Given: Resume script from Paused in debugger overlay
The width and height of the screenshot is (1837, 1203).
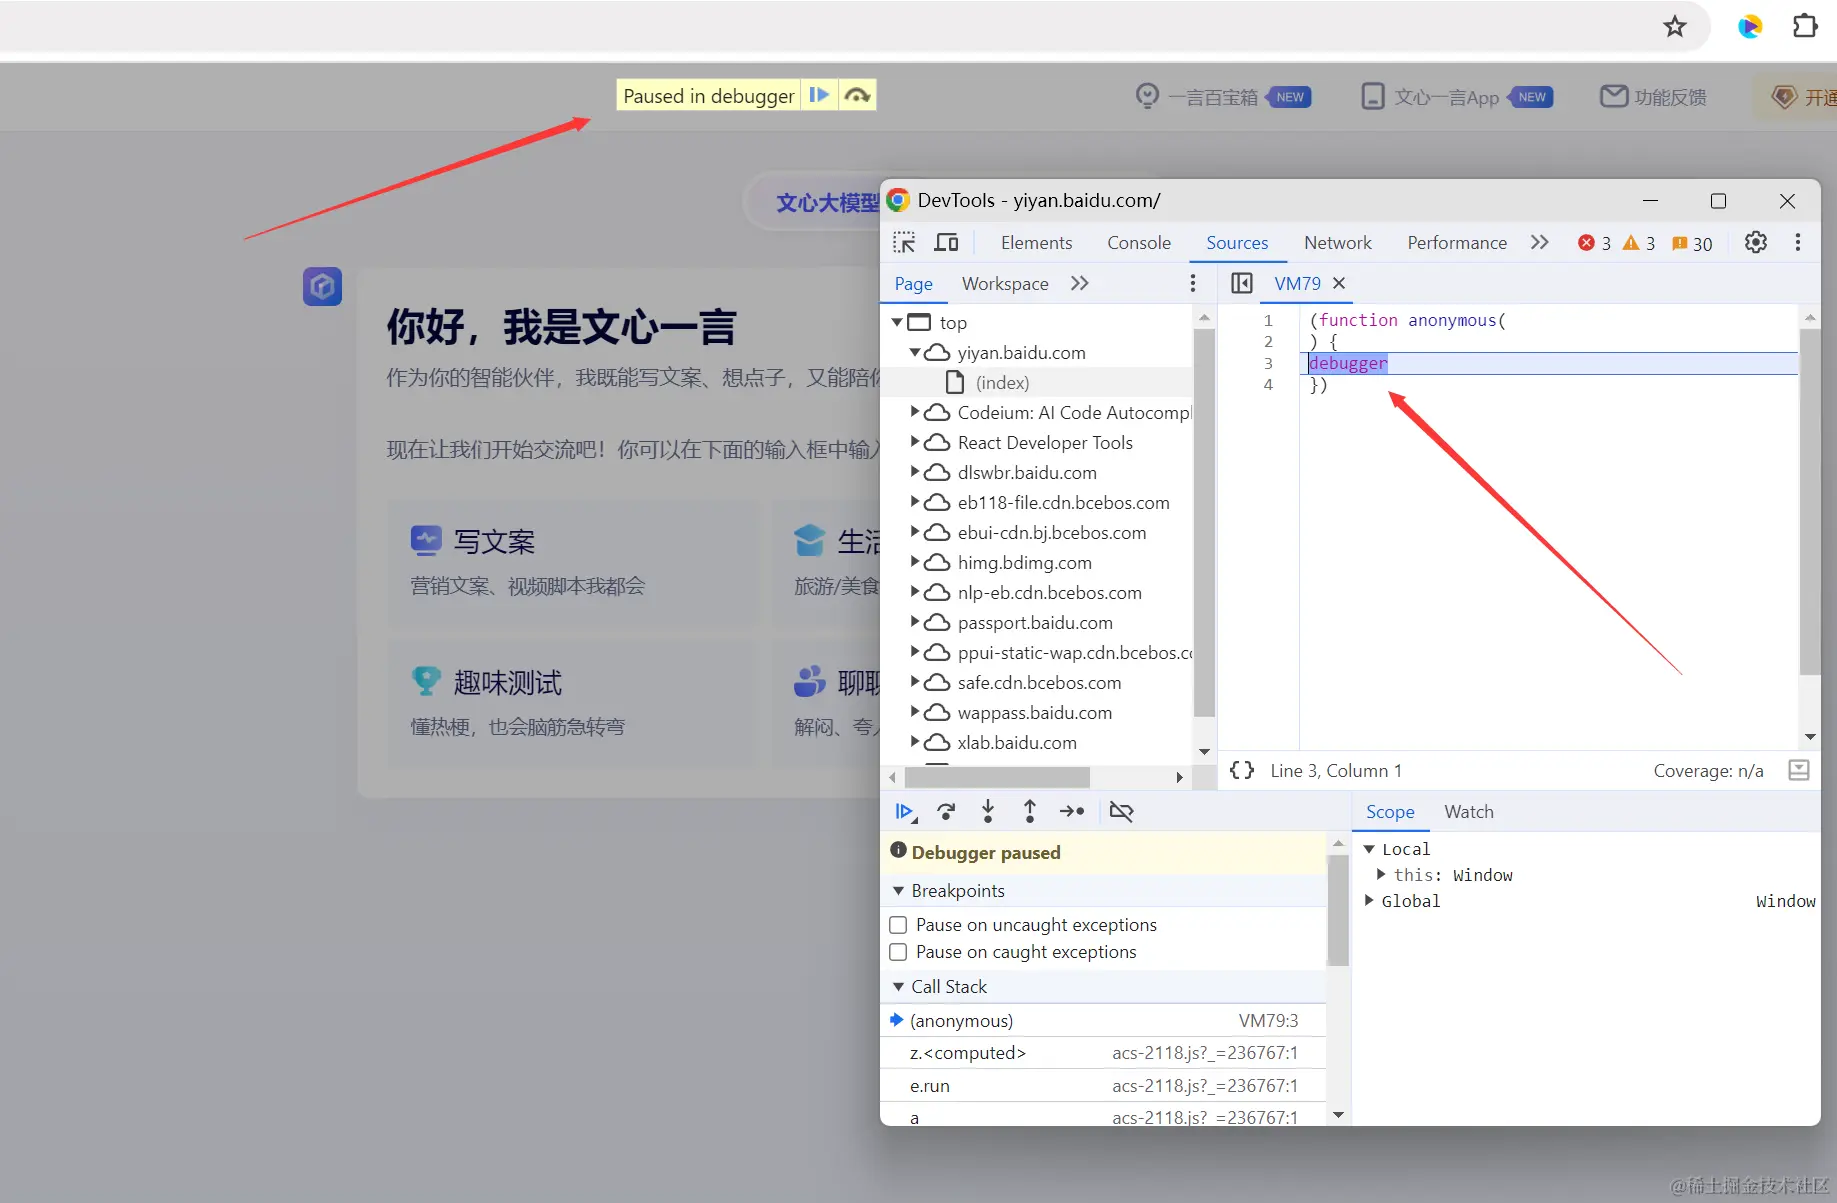Looking at the screenshot, I should [819, 95].
